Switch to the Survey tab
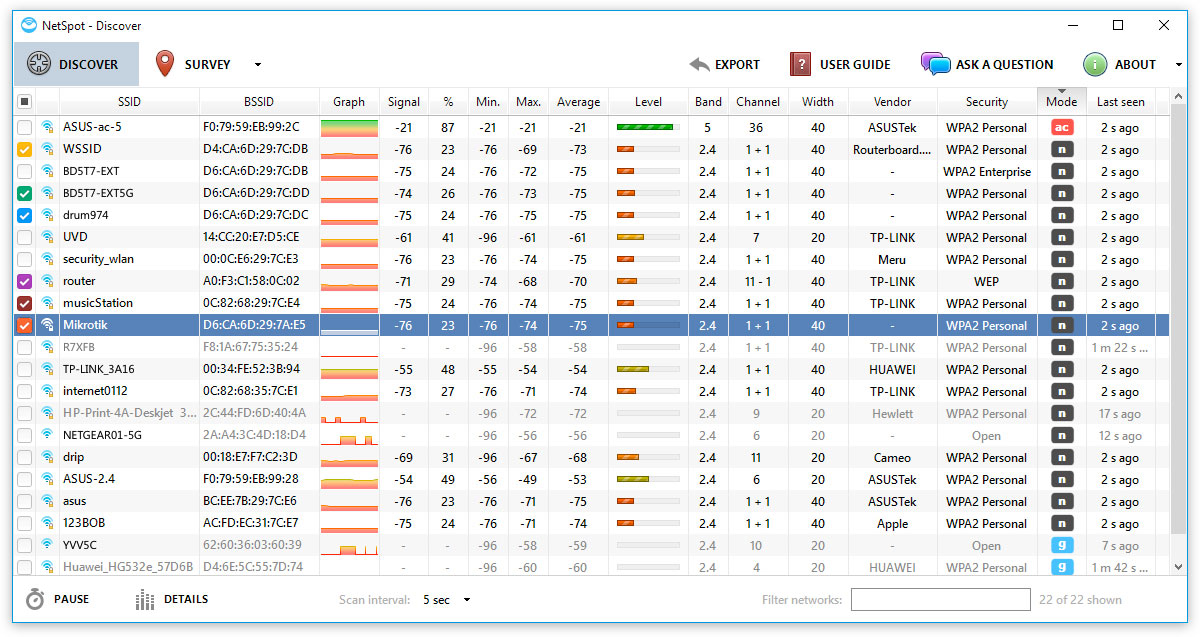 point(195,65)
